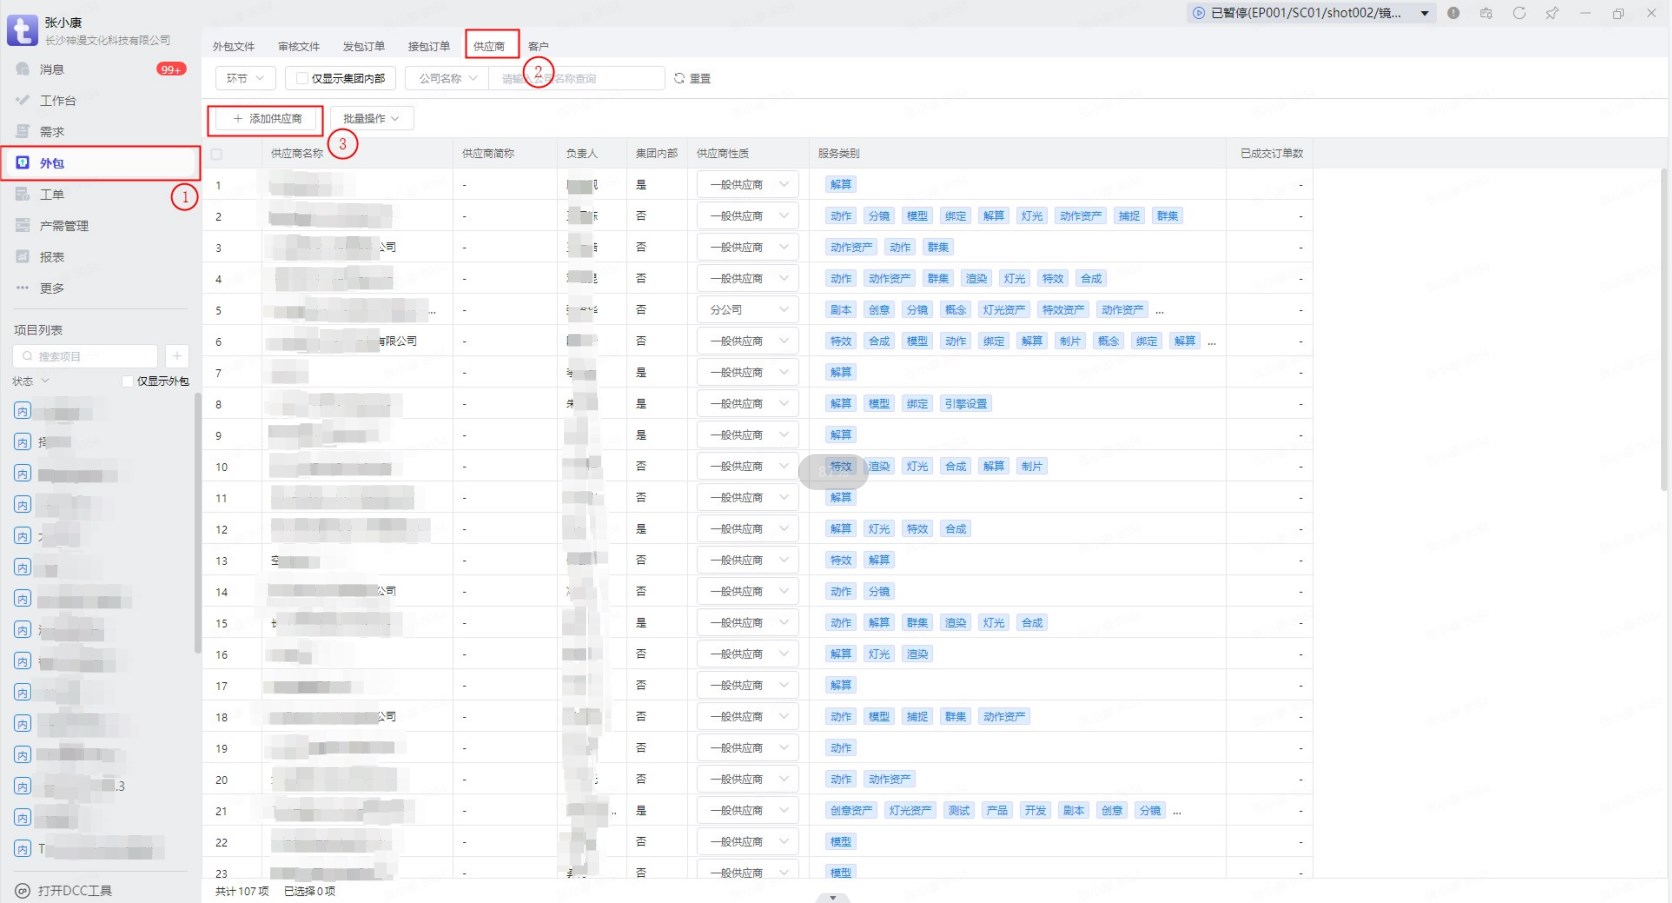Click the exclamation alert icon in title bar

point(1453,13)
